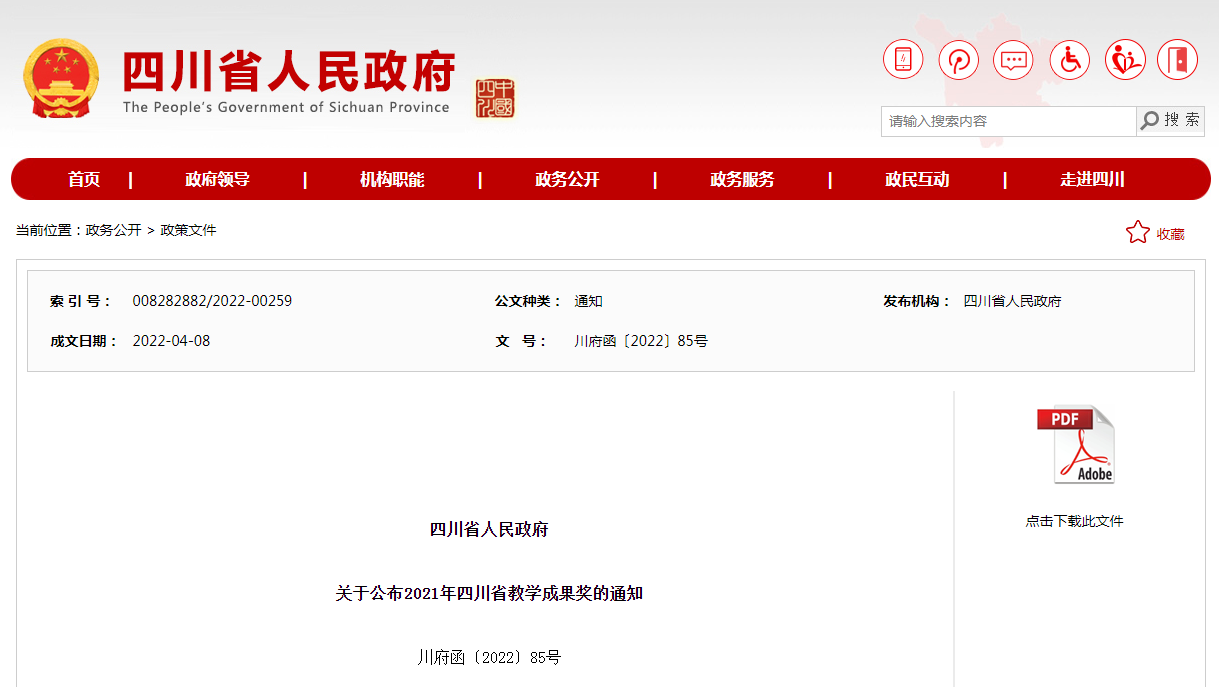
Task: Click the 政策文件 breadcrumb link
Action: (x=188, y=230)
